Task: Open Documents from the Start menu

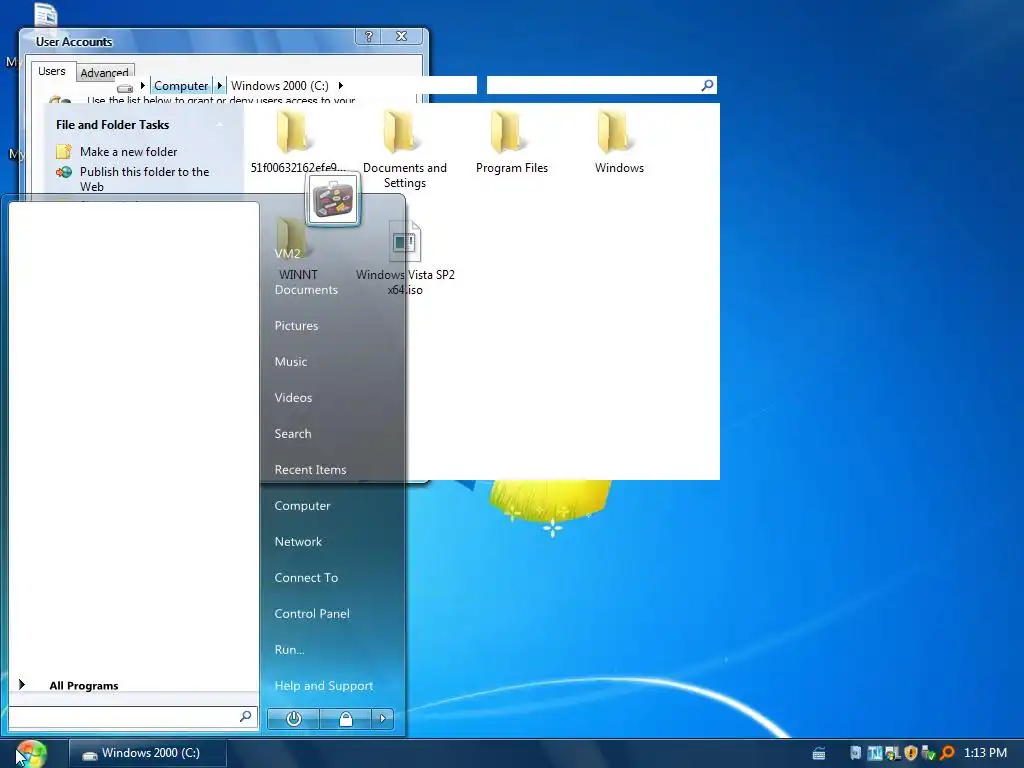Action: [306, 290]
